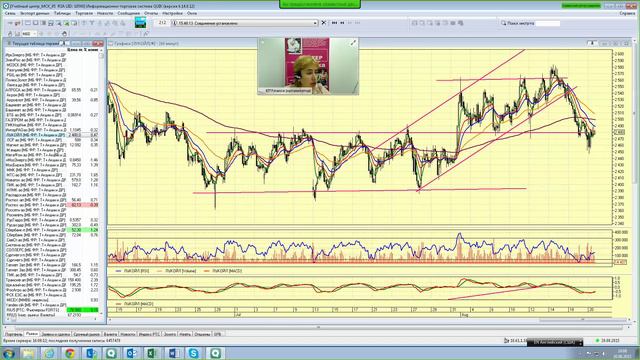Open the Окна menu
The height and width of the screenshot is (360, 640).
click(191, 13)
